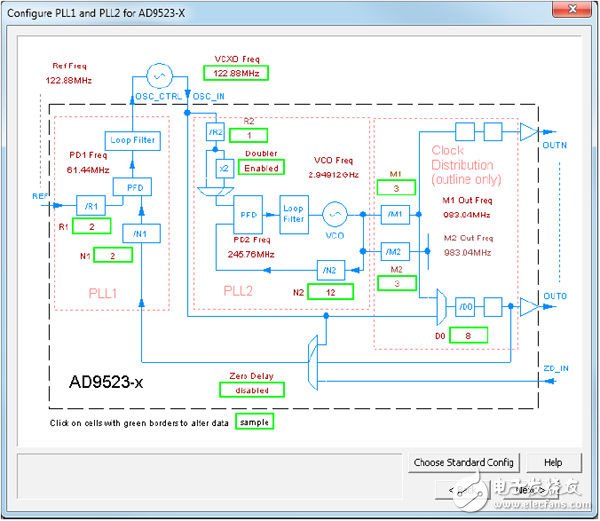Click the green-bordered sample cell
The width and height of the screenshot is (600, 521).
point(255,423)
